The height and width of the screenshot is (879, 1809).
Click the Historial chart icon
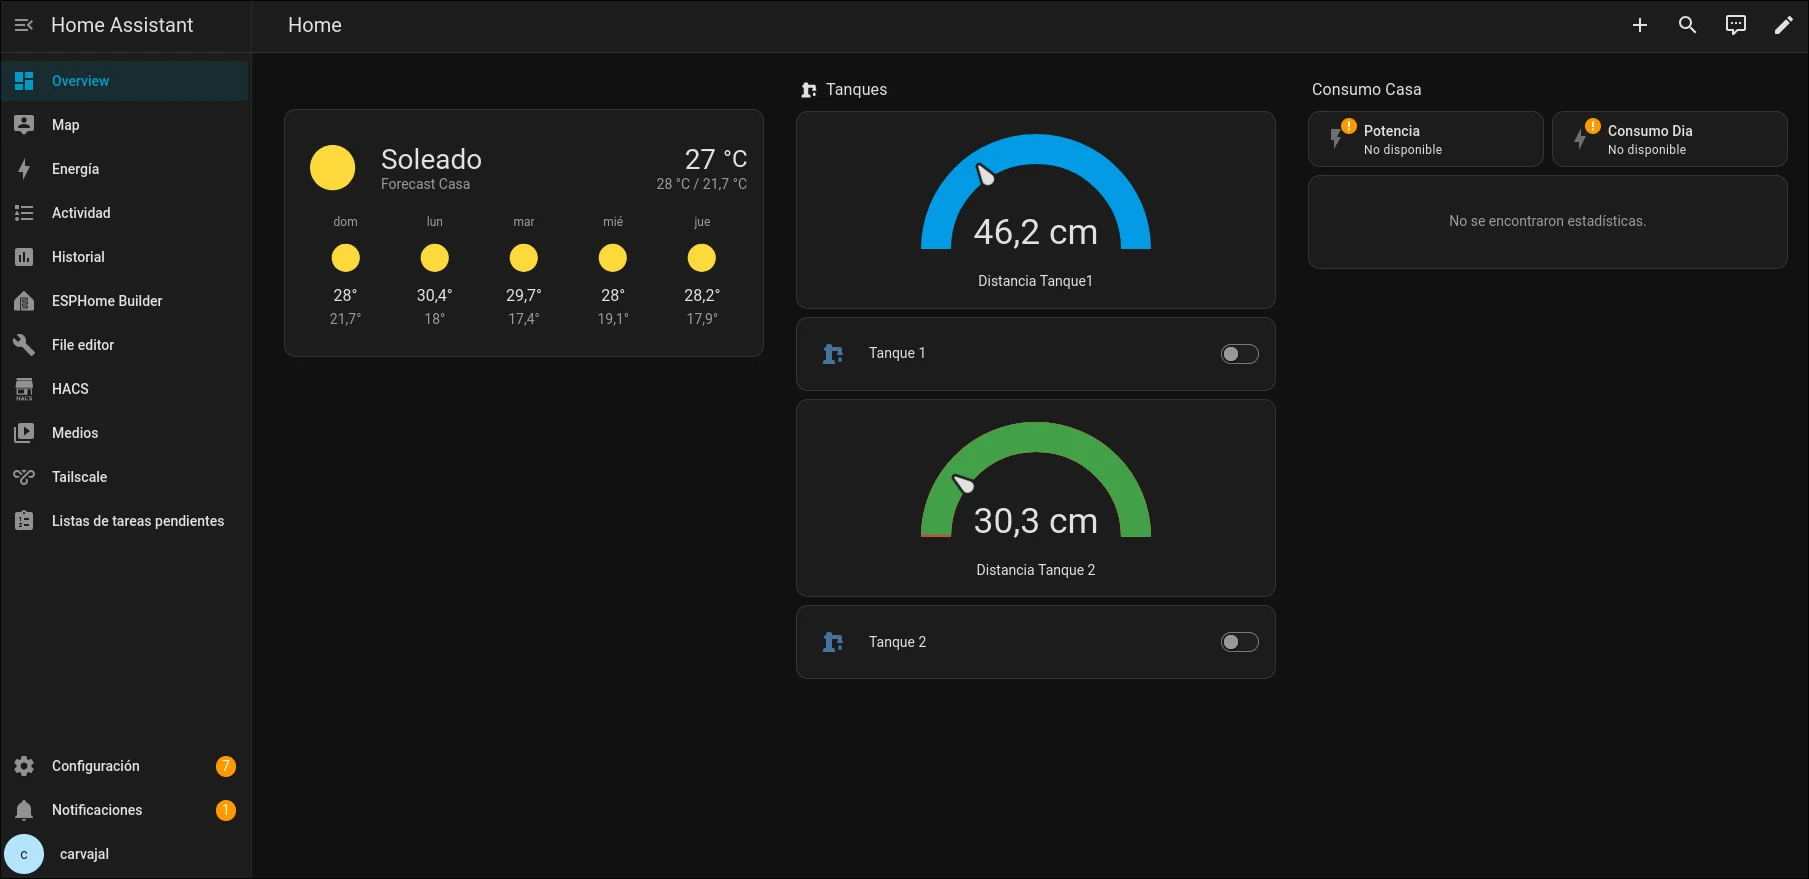tap(24, 257)
